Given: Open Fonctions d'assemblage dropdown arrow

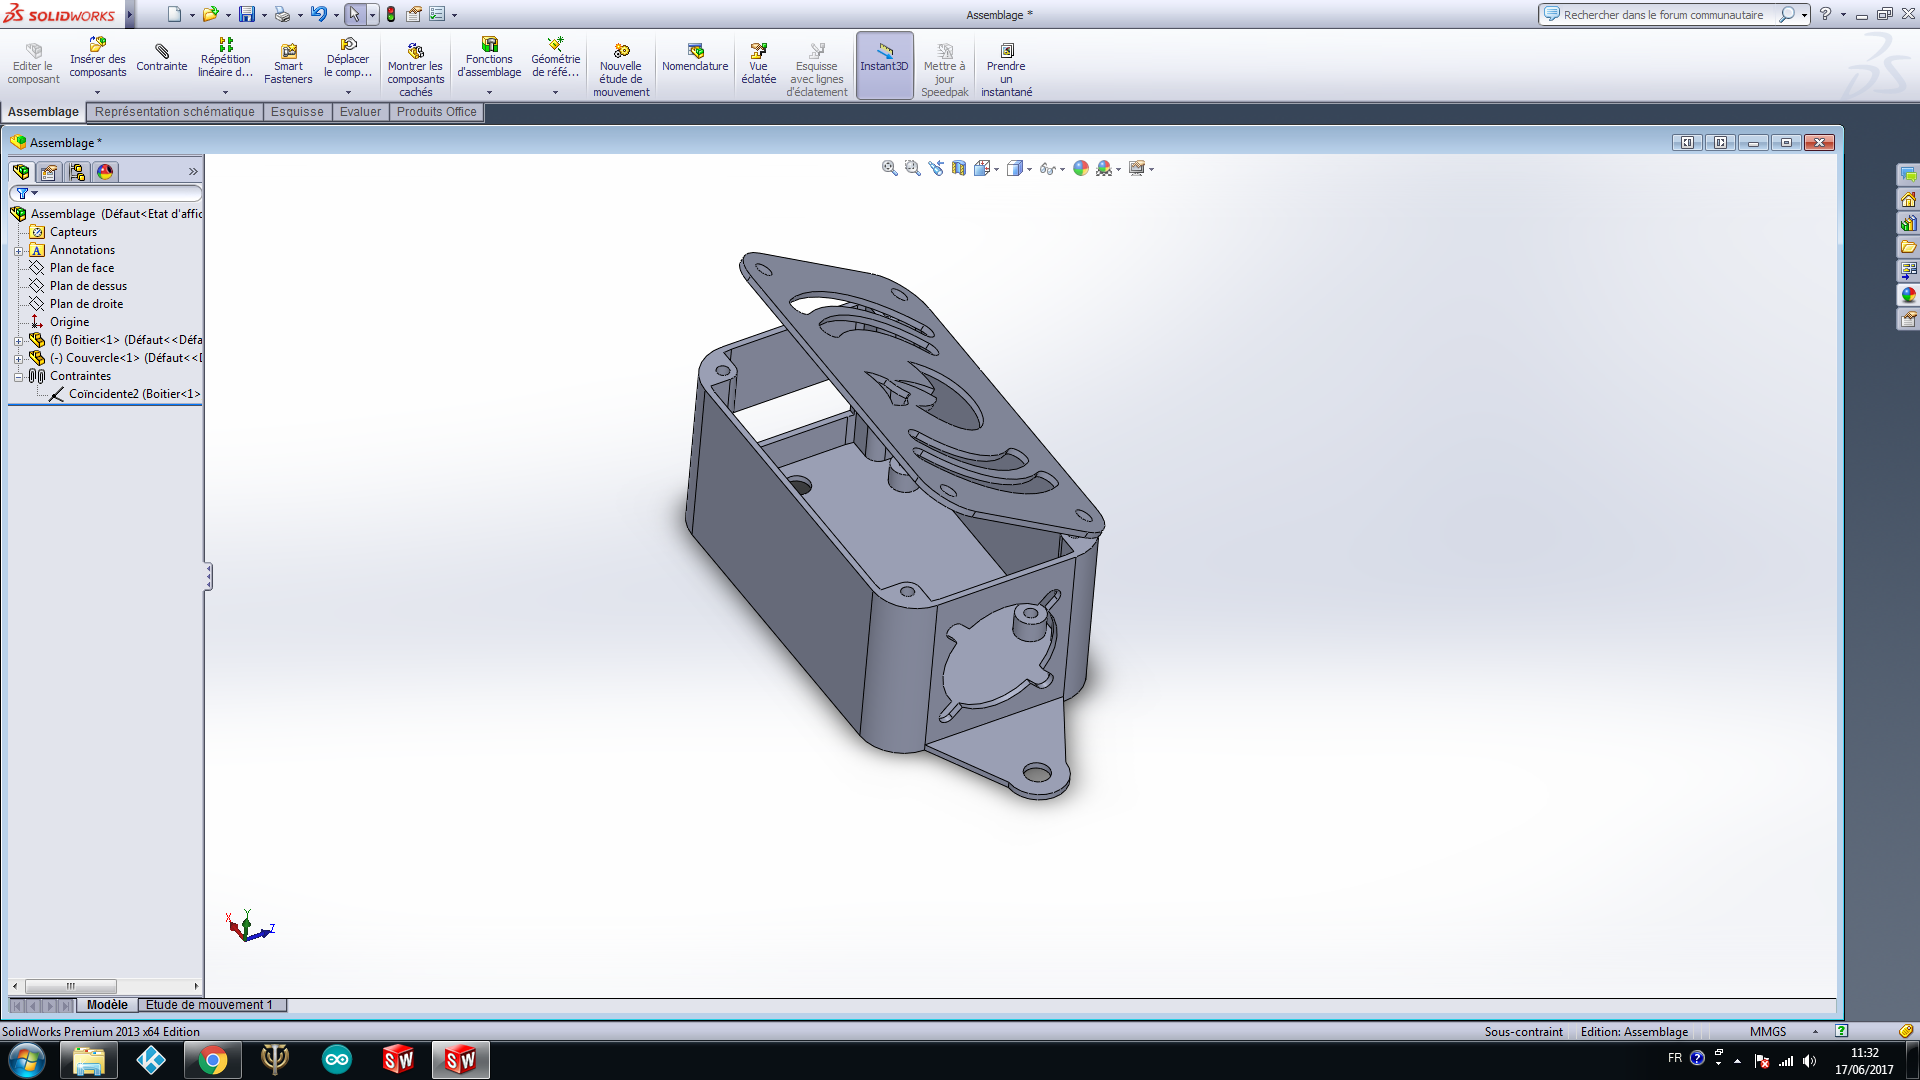Looking at the screenshot, I should 489,92.
